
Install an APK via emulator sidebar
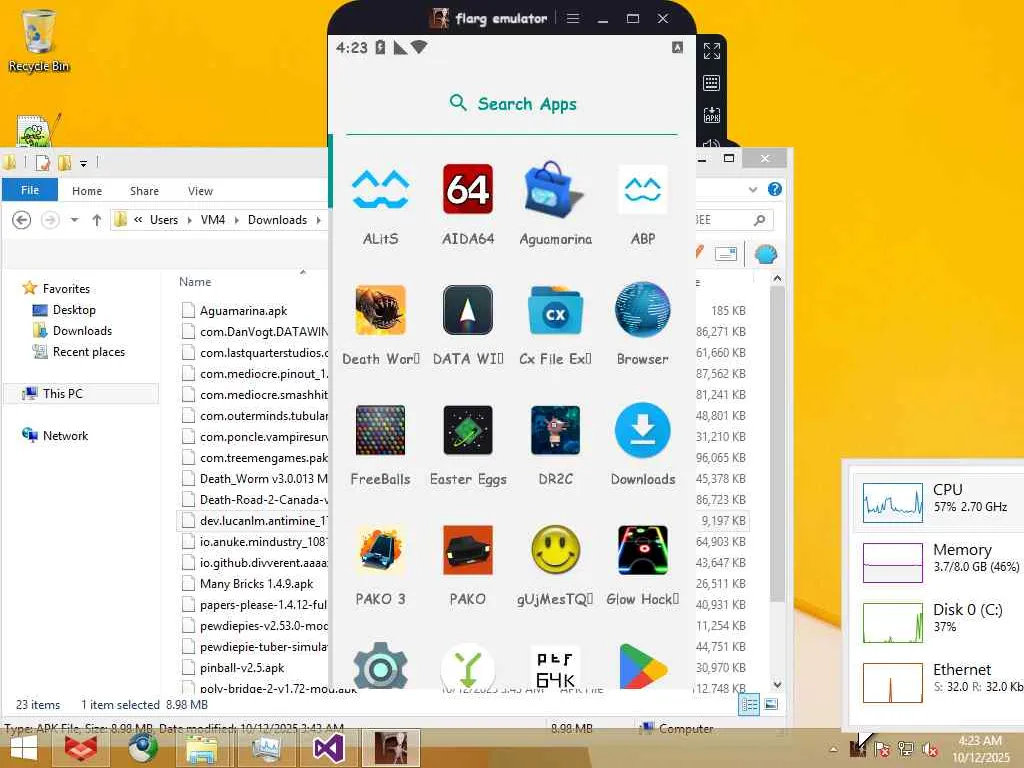(x=712, y=115)
